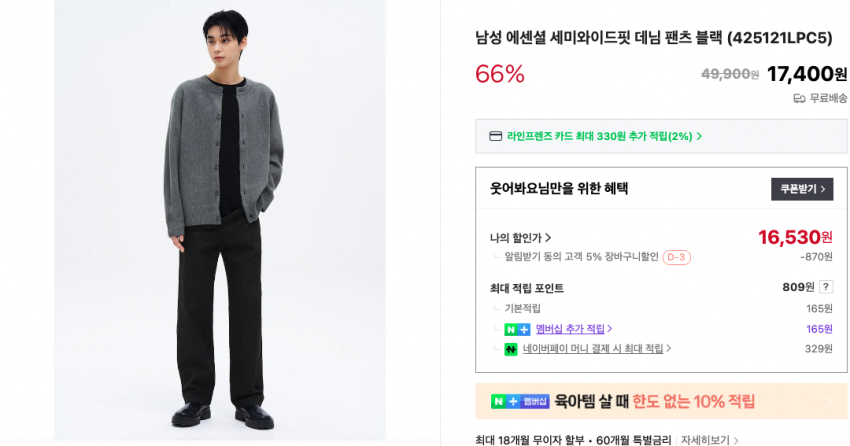Click the 무료배송 shipping label
This screenshot has height=446, width=850.
(x=828, y=98)
